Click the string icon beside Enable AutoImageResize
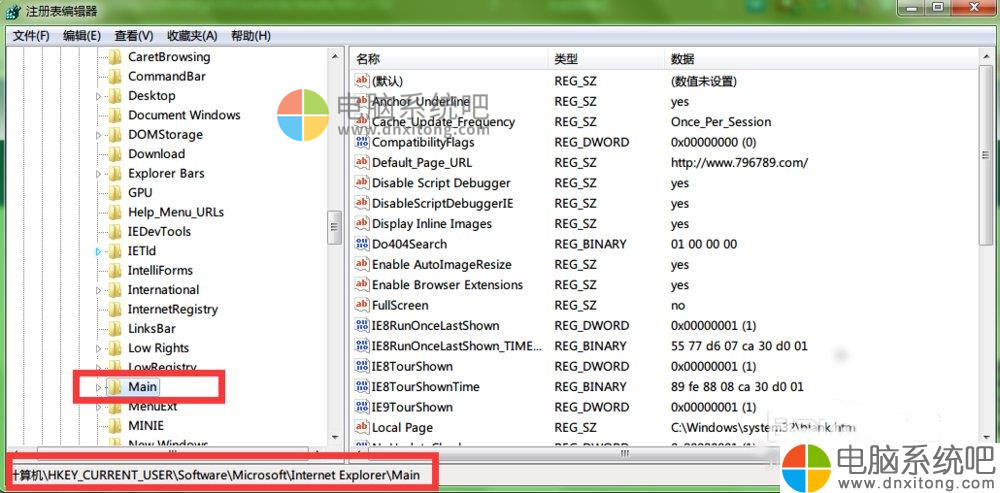 [x=362, y=265]
